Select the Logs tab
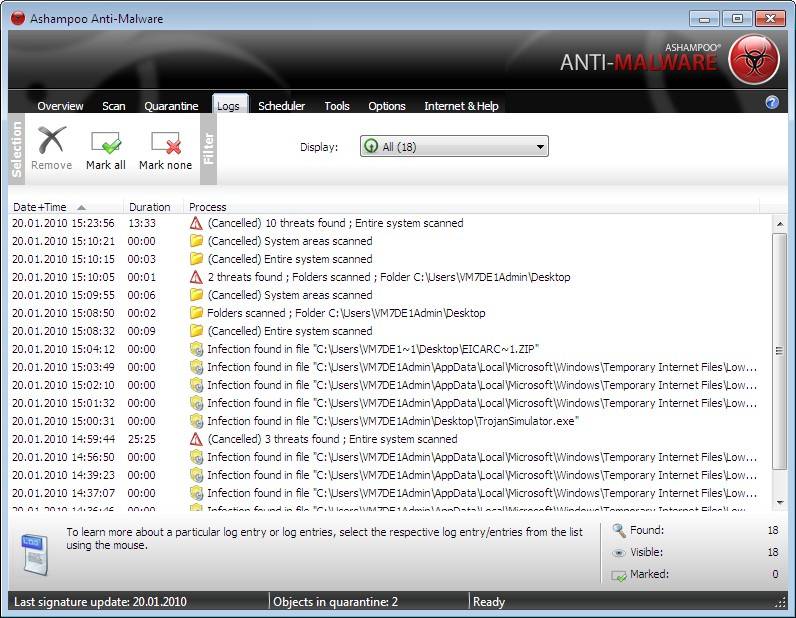Screen dimensions: 796x618 [228, 106]
